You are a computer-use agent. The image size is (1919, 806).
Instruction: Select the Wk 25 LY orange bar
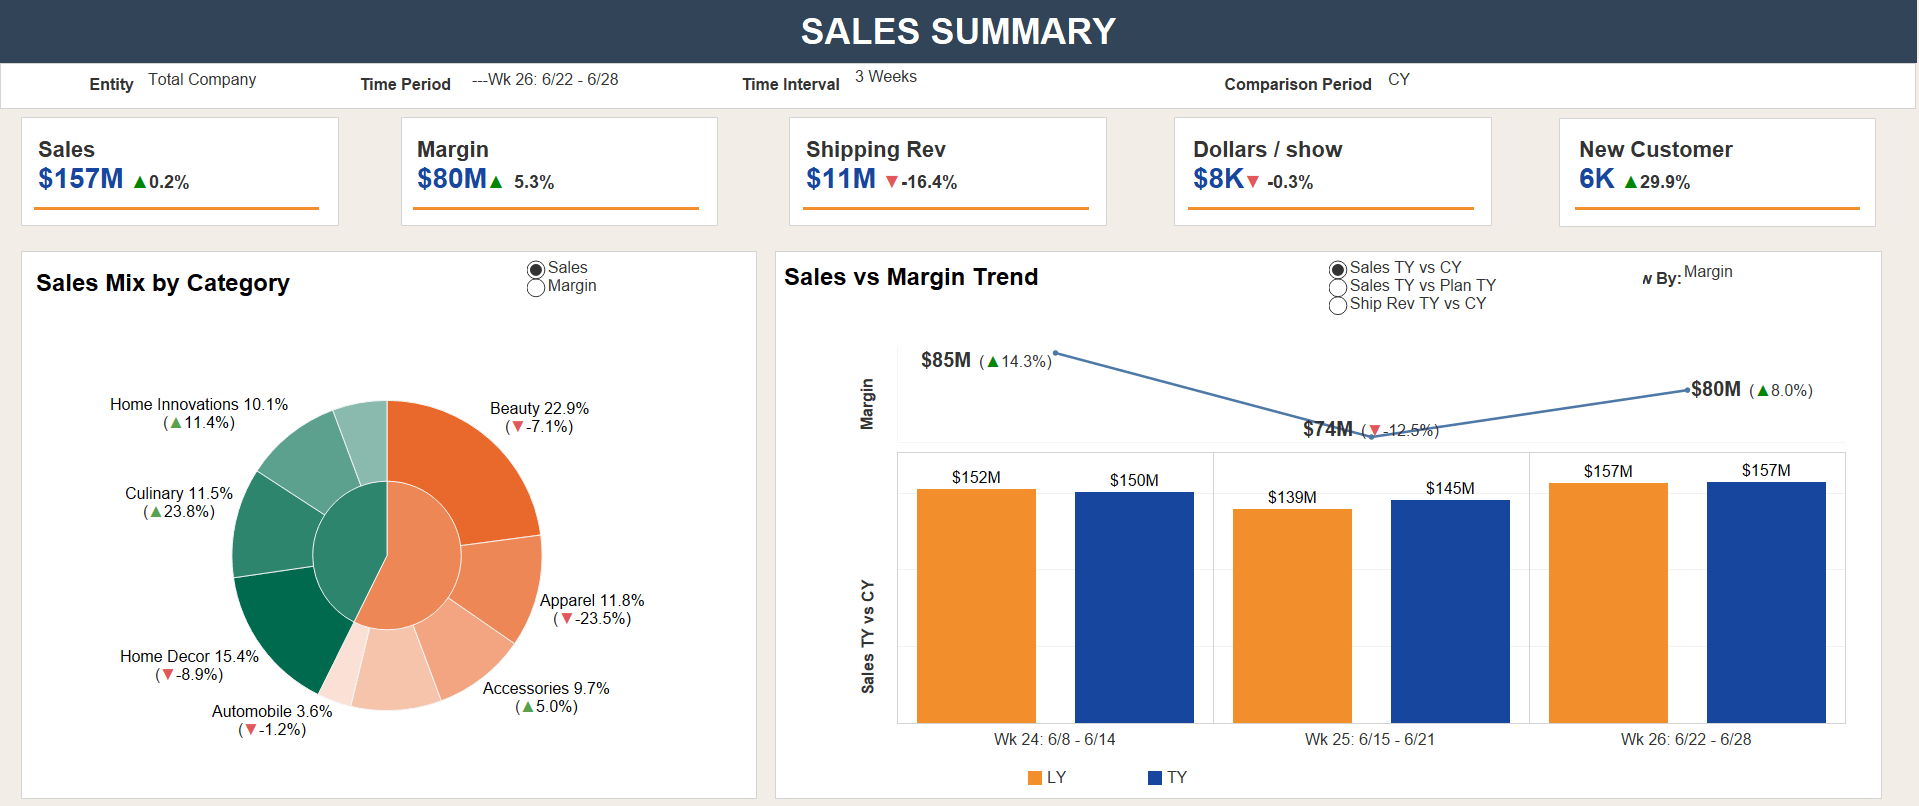(1292, 616)
